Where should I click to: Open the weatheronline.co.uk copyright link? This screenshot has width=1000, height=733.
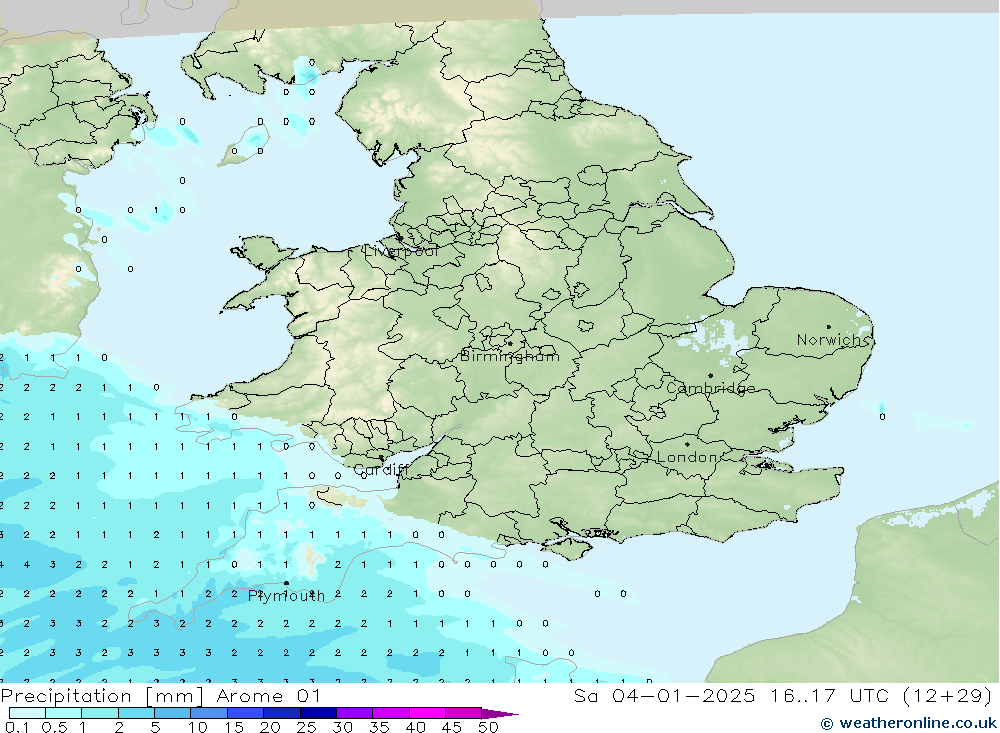908,723
